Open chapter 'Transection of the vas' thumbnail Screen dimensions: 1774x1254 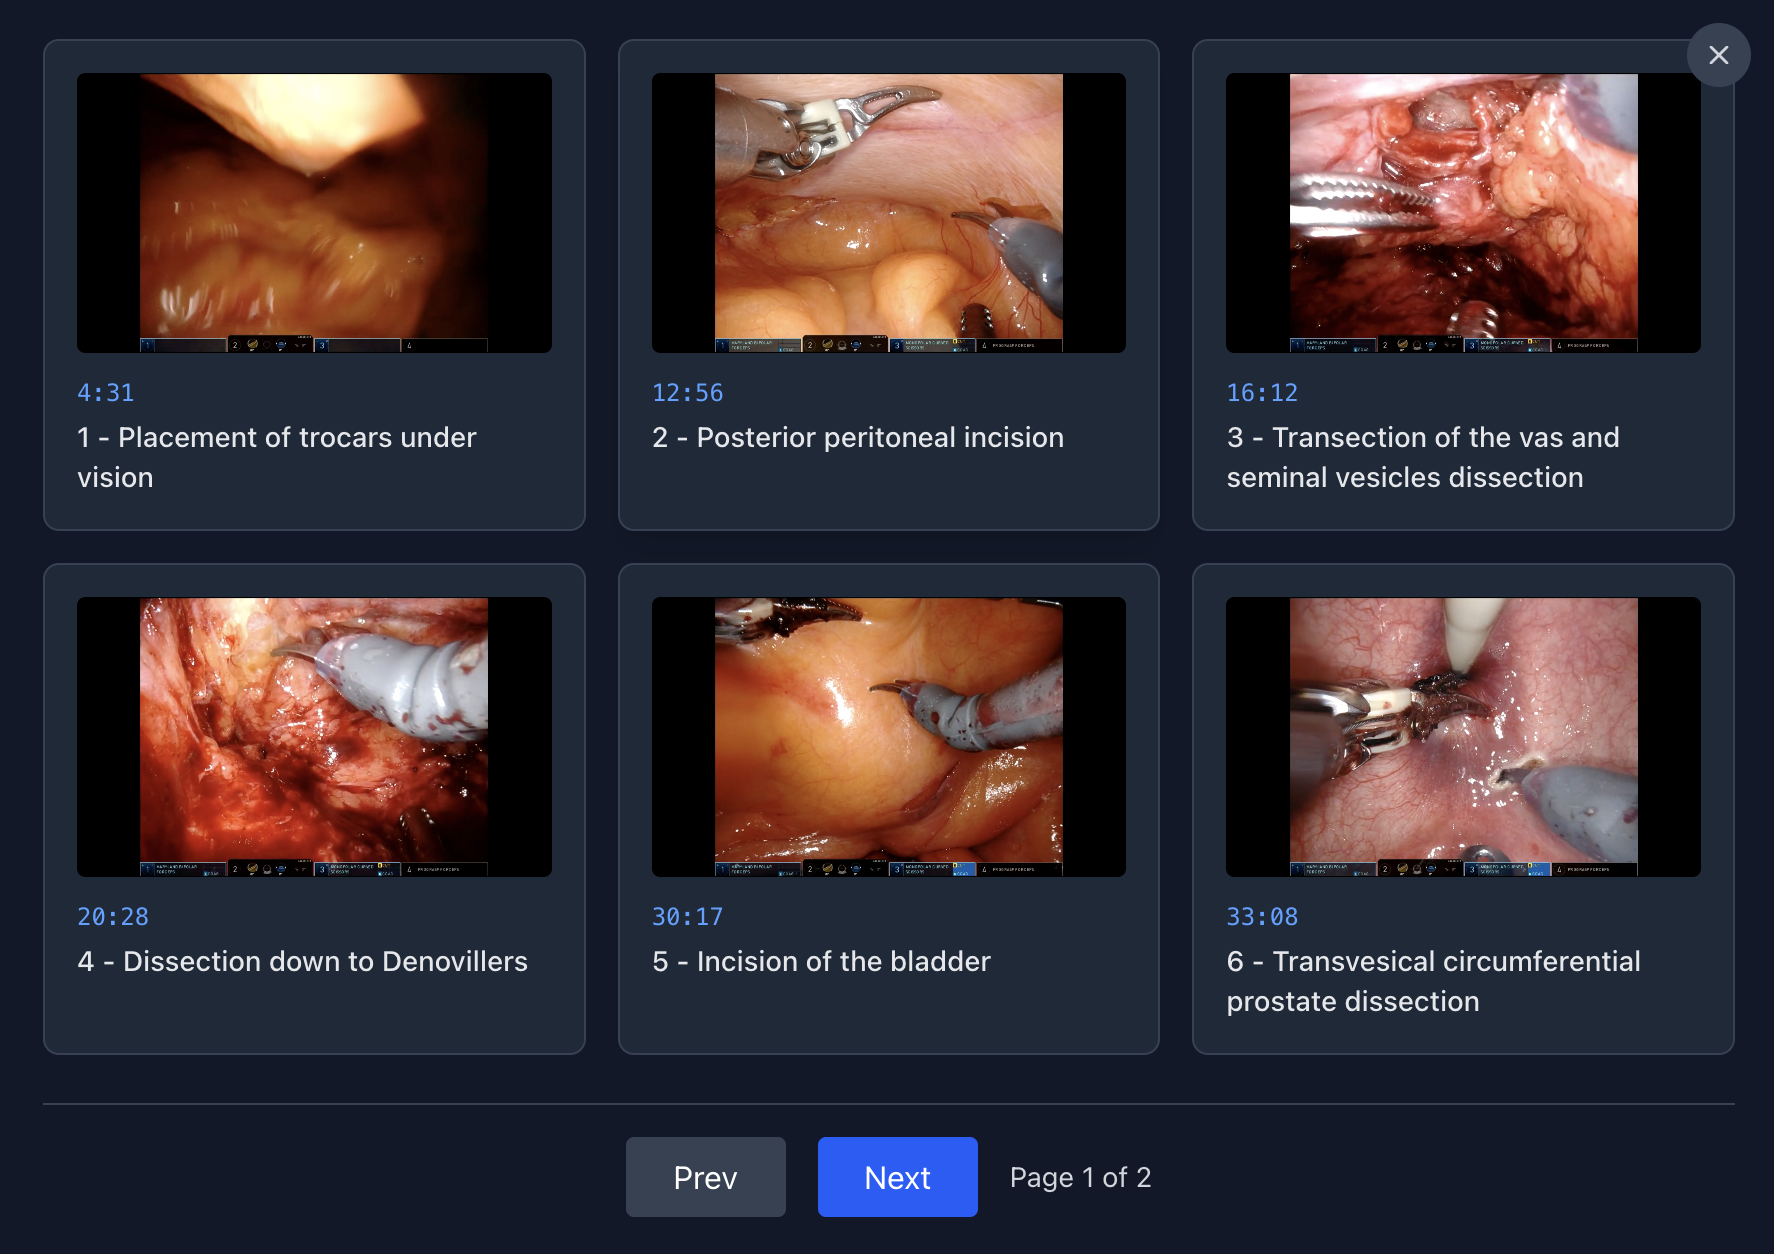coord(1463,211)
